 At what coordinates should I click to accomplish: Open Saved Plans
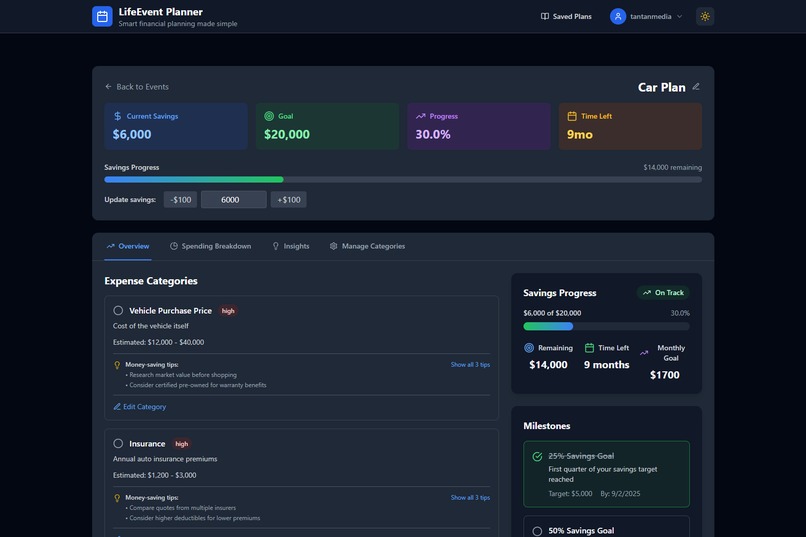pyautogui.click(x=566, y=16)
